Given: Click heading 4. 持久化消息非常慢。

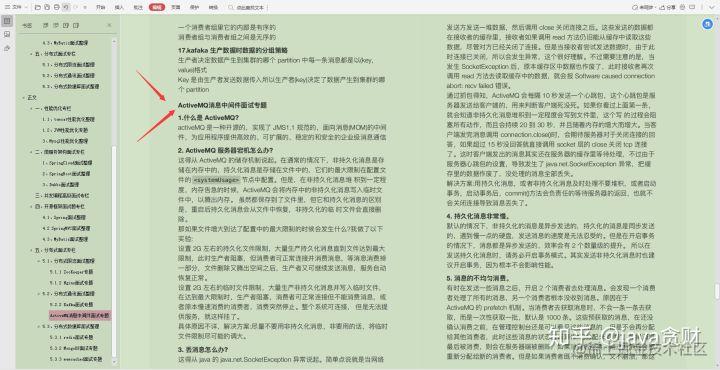Looking at the screenshot, I should pyautogui.click(x=478, y=216).
